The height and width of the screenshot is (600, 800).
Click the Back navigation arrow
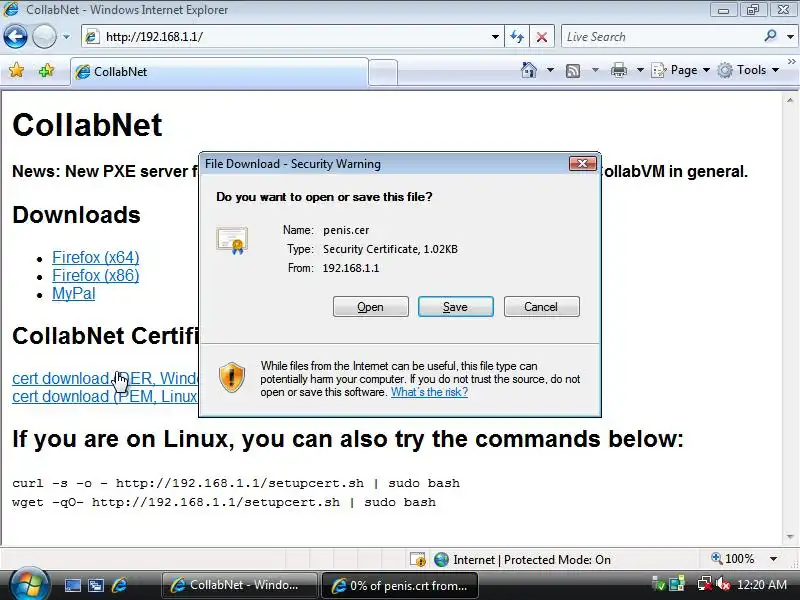pos(15,37)
